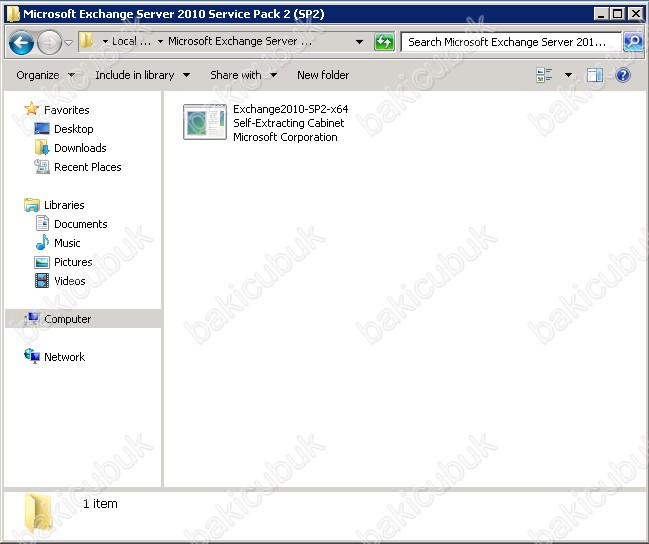
Task: Click the title bar folder icon
Action: pos(13,14)
